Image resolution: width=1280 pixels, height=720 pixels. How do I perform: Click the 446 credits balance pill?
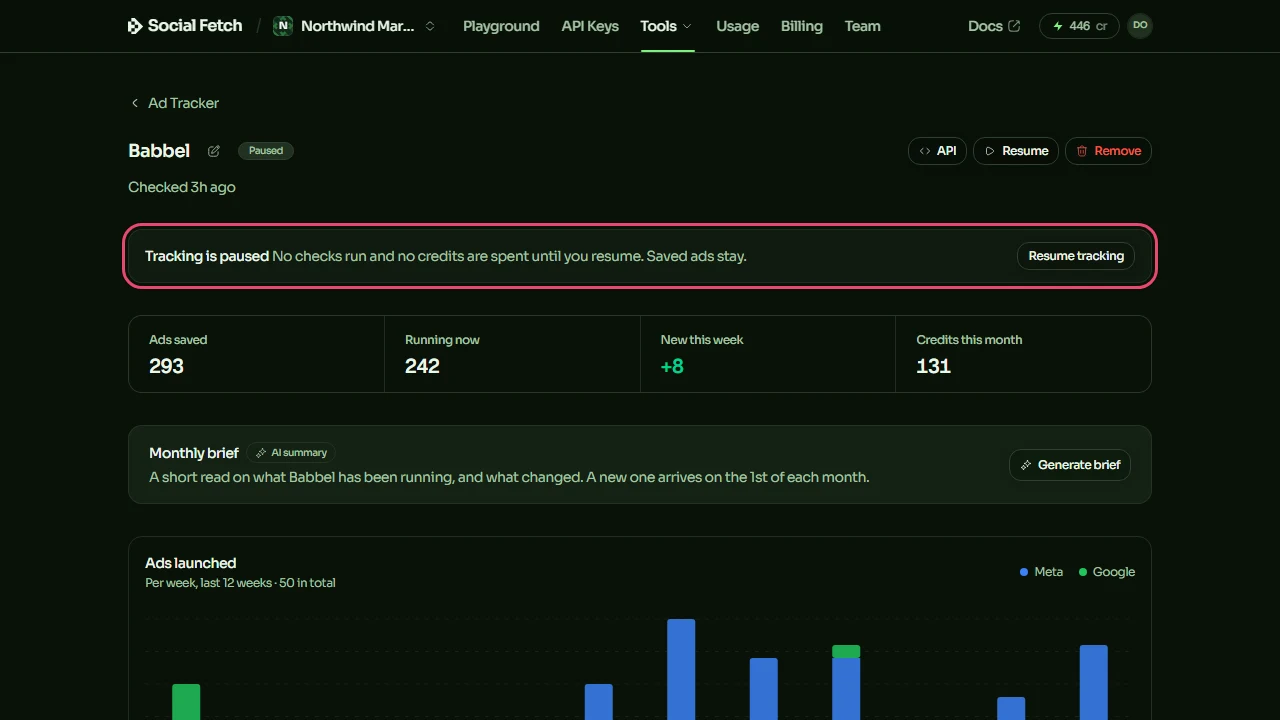(x=1079, y=26)
